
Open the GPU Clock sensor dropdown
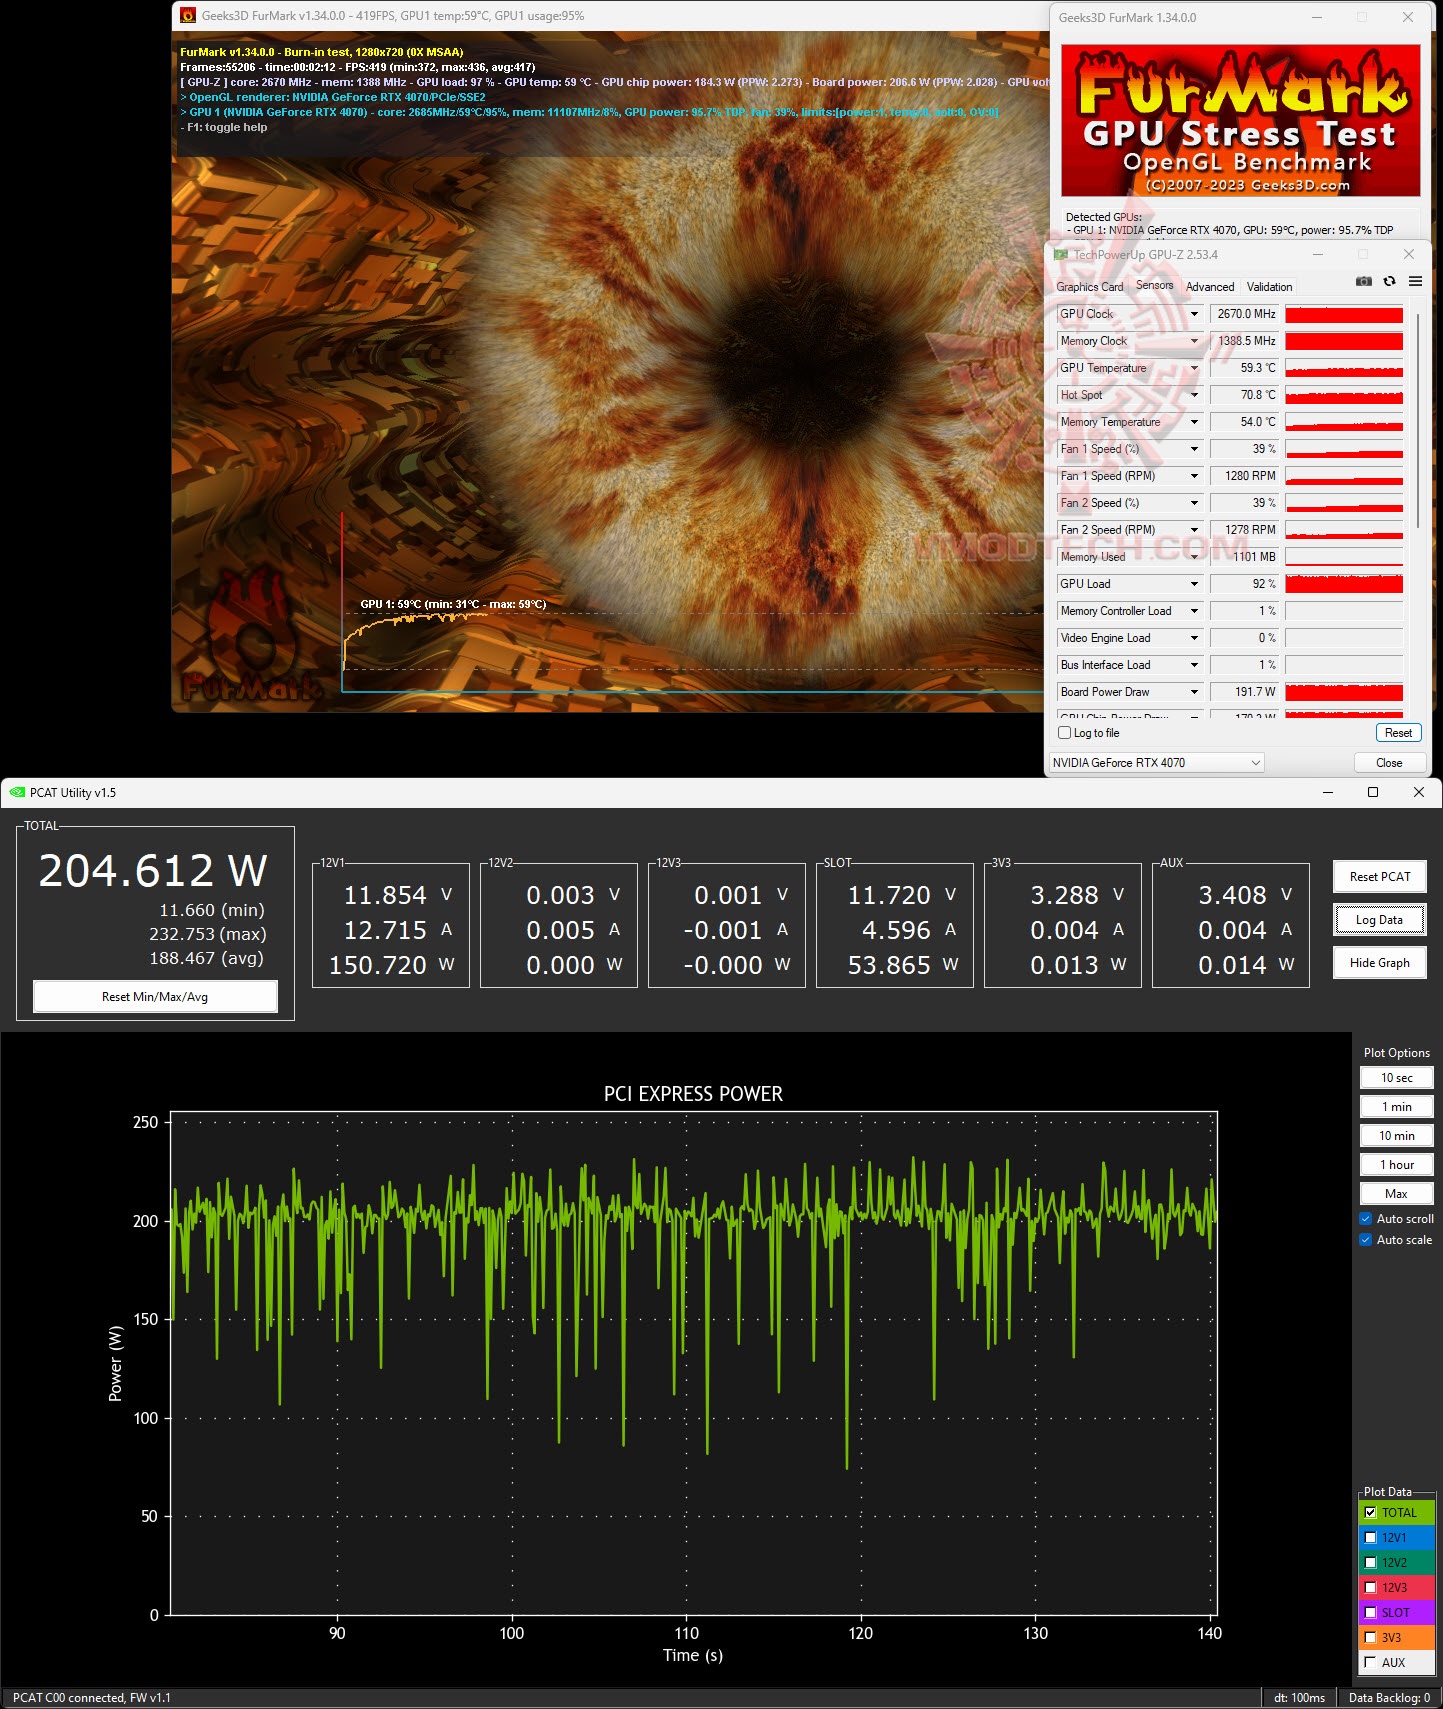[1194, 314]
